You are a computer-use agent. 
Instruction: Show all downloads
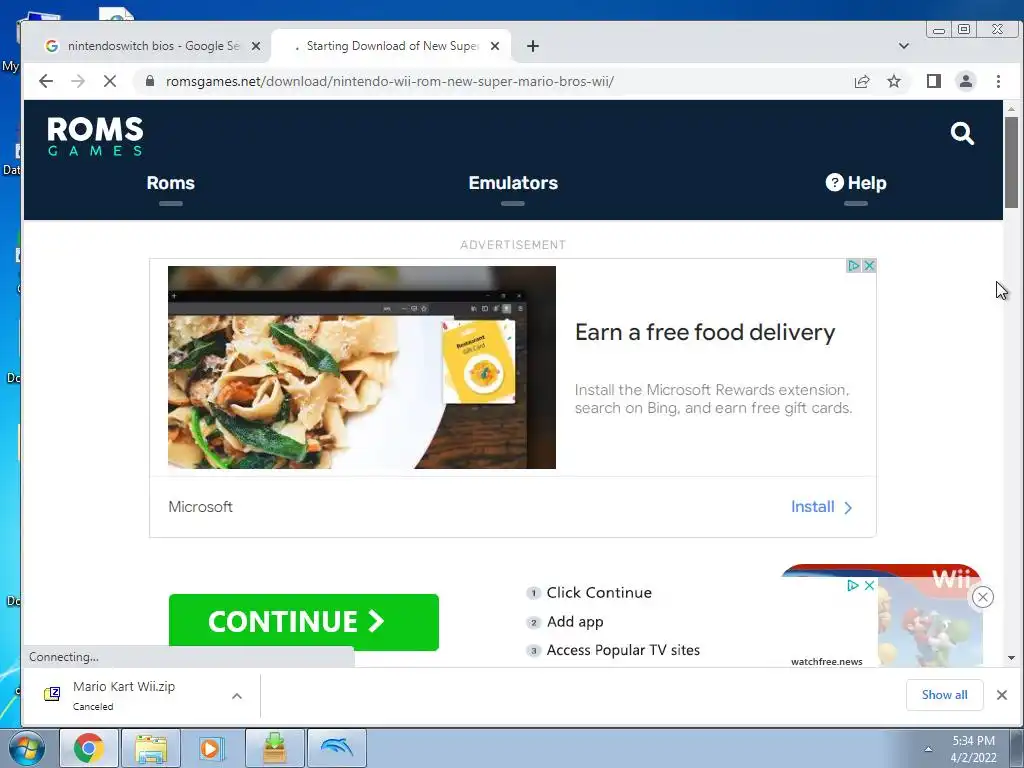(x=944, y=695)
